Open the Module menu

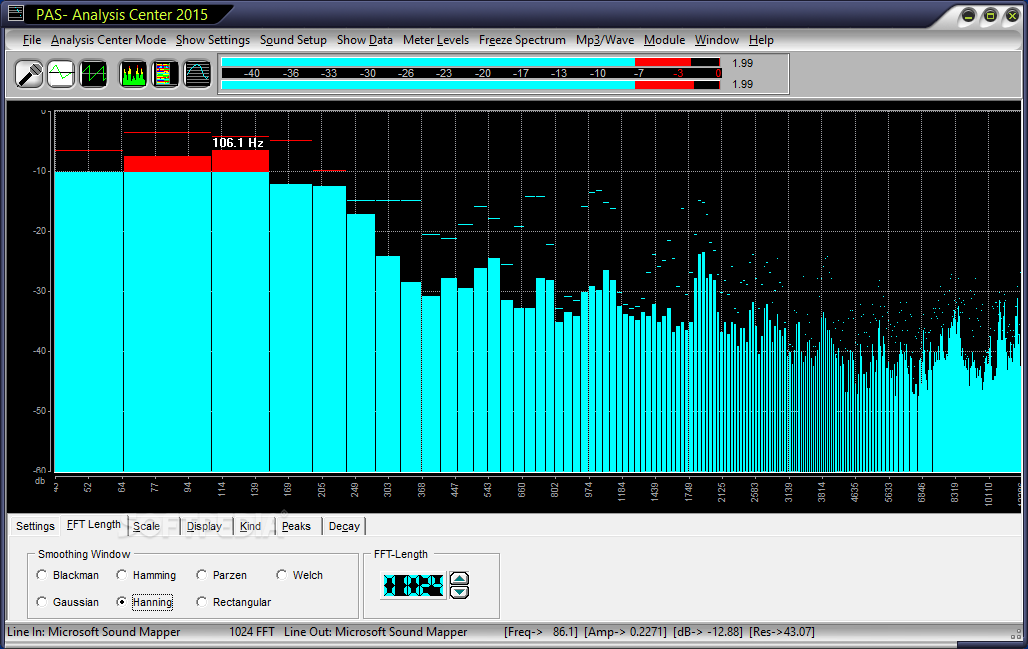[x=664, y=40]
